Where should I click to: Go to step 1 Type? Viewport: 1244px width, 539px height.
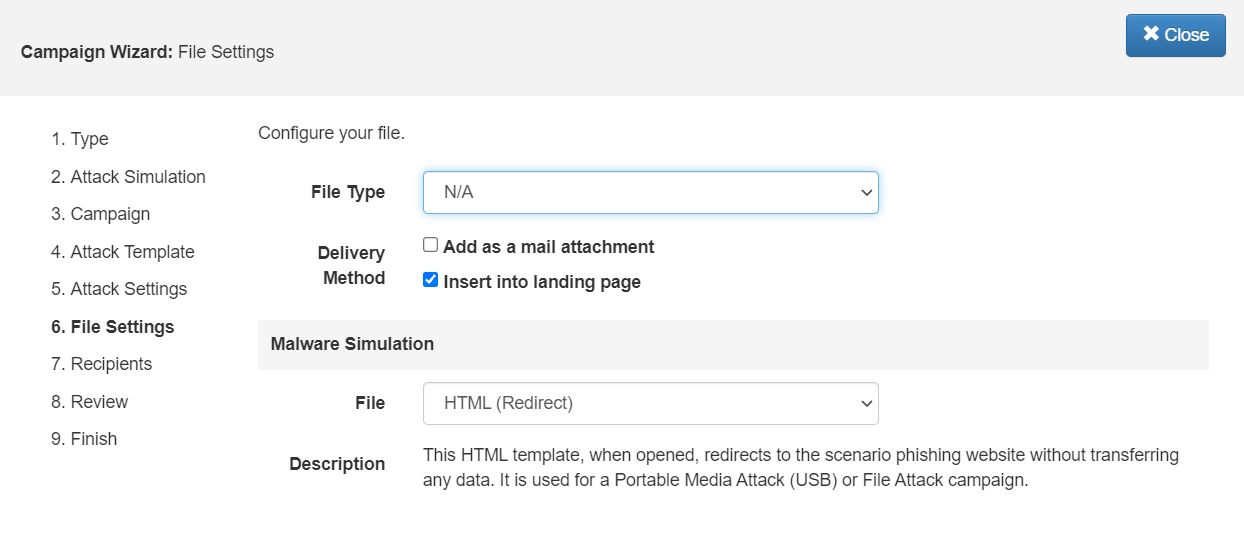80,139
